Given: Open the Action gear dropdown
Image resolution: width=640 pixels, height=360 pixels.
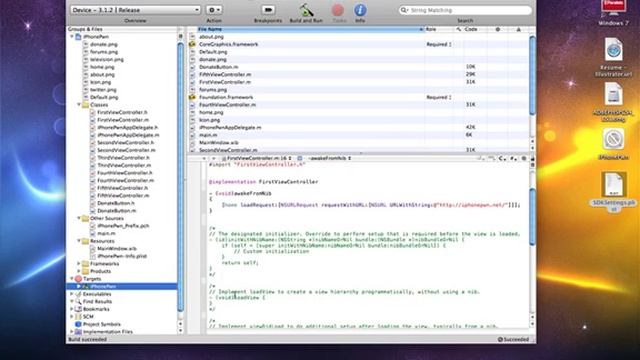Looking at the screenshot, I should (214, 10).
